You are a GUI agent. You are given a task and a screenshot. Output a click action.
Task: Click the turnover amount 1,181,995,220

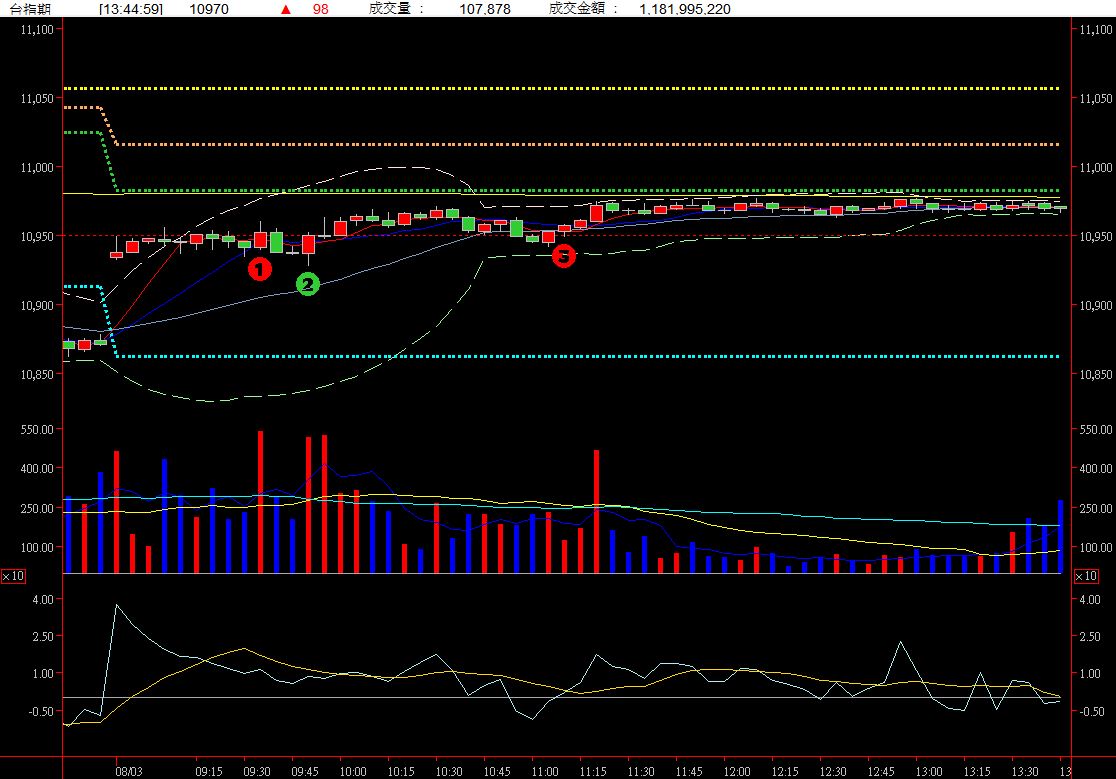coord(685,9)
